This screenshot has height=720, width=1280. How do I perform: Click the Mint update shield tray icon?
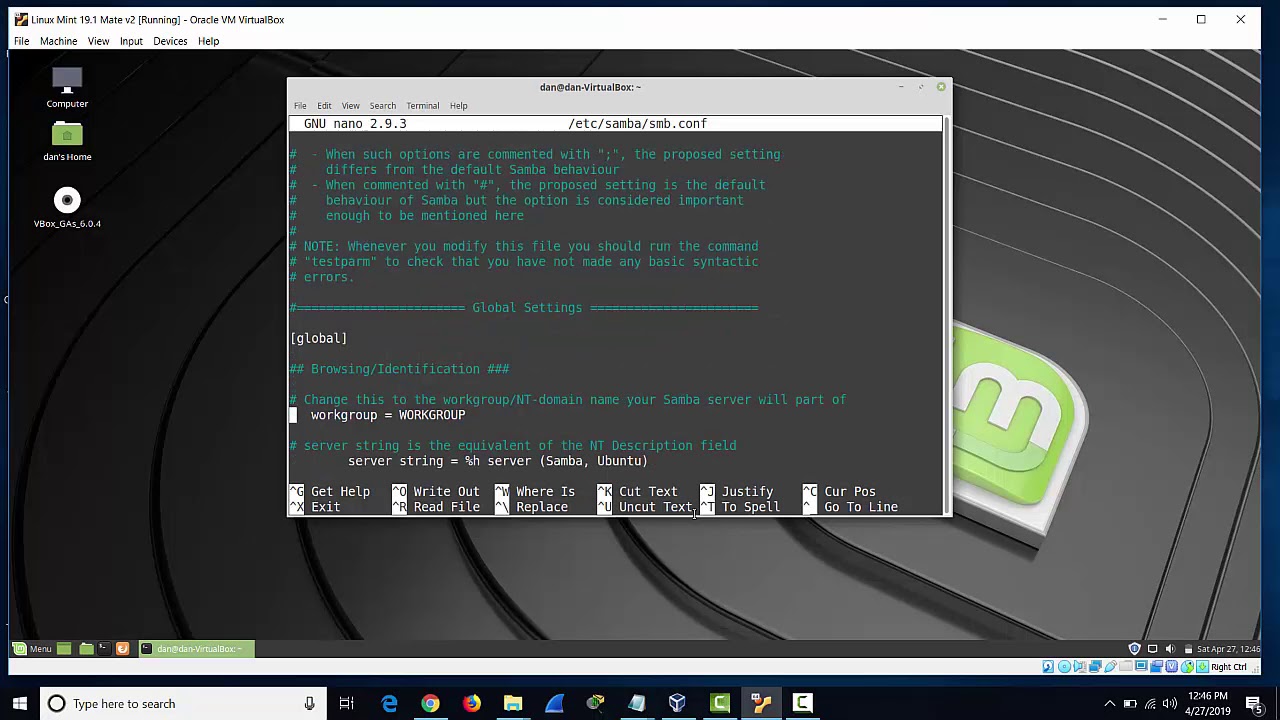pyautogui.click(x=1134, y=649)
